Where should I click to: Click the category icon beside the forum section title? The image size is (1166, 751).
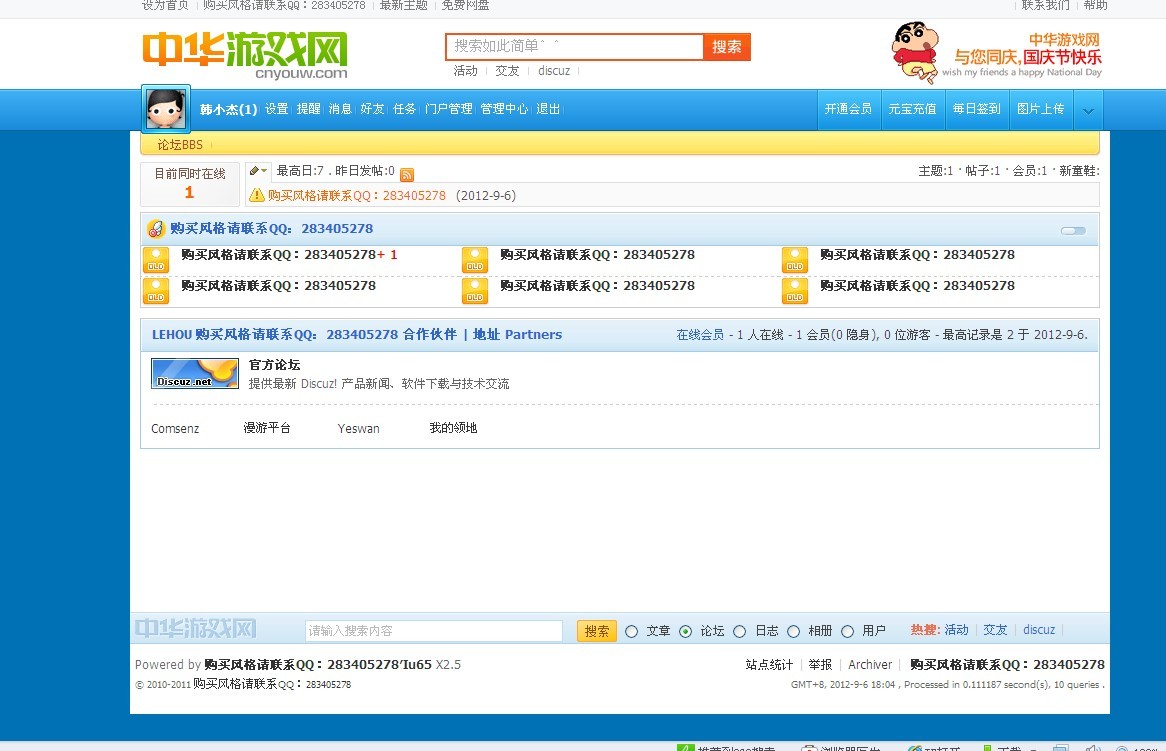click(155, 228)
